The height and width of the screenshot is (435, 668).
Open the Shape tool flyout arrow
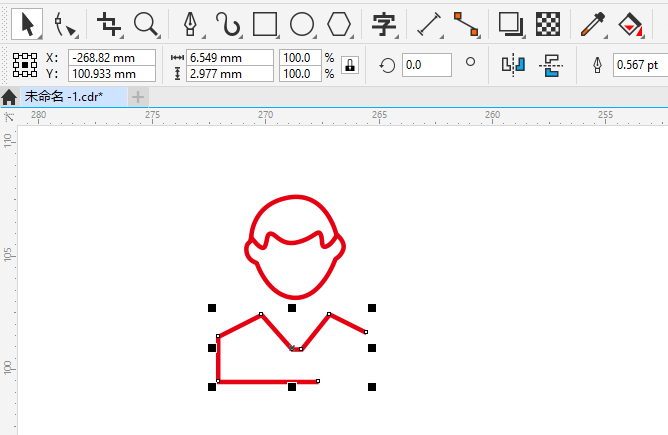tap(77, 37)
